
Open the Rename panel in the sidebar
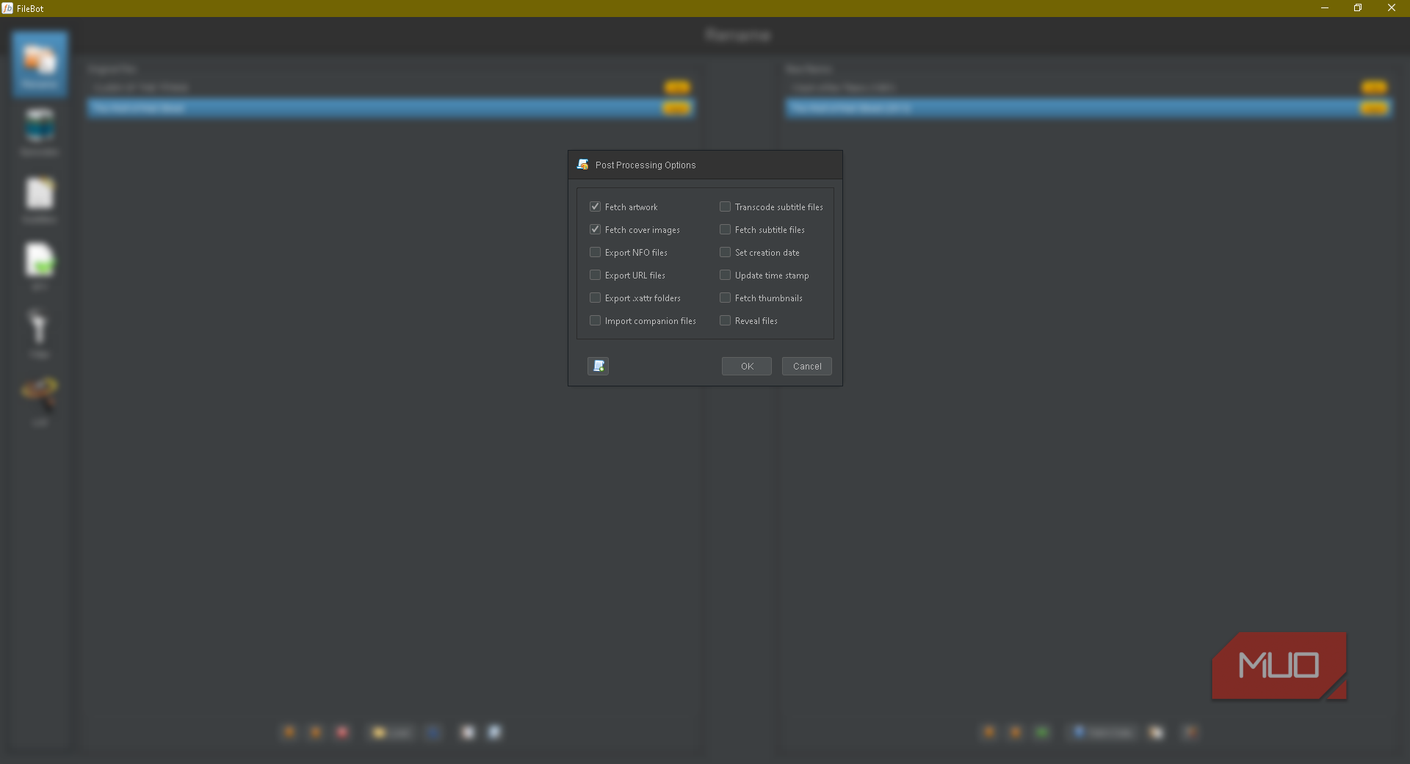point(40,64)
